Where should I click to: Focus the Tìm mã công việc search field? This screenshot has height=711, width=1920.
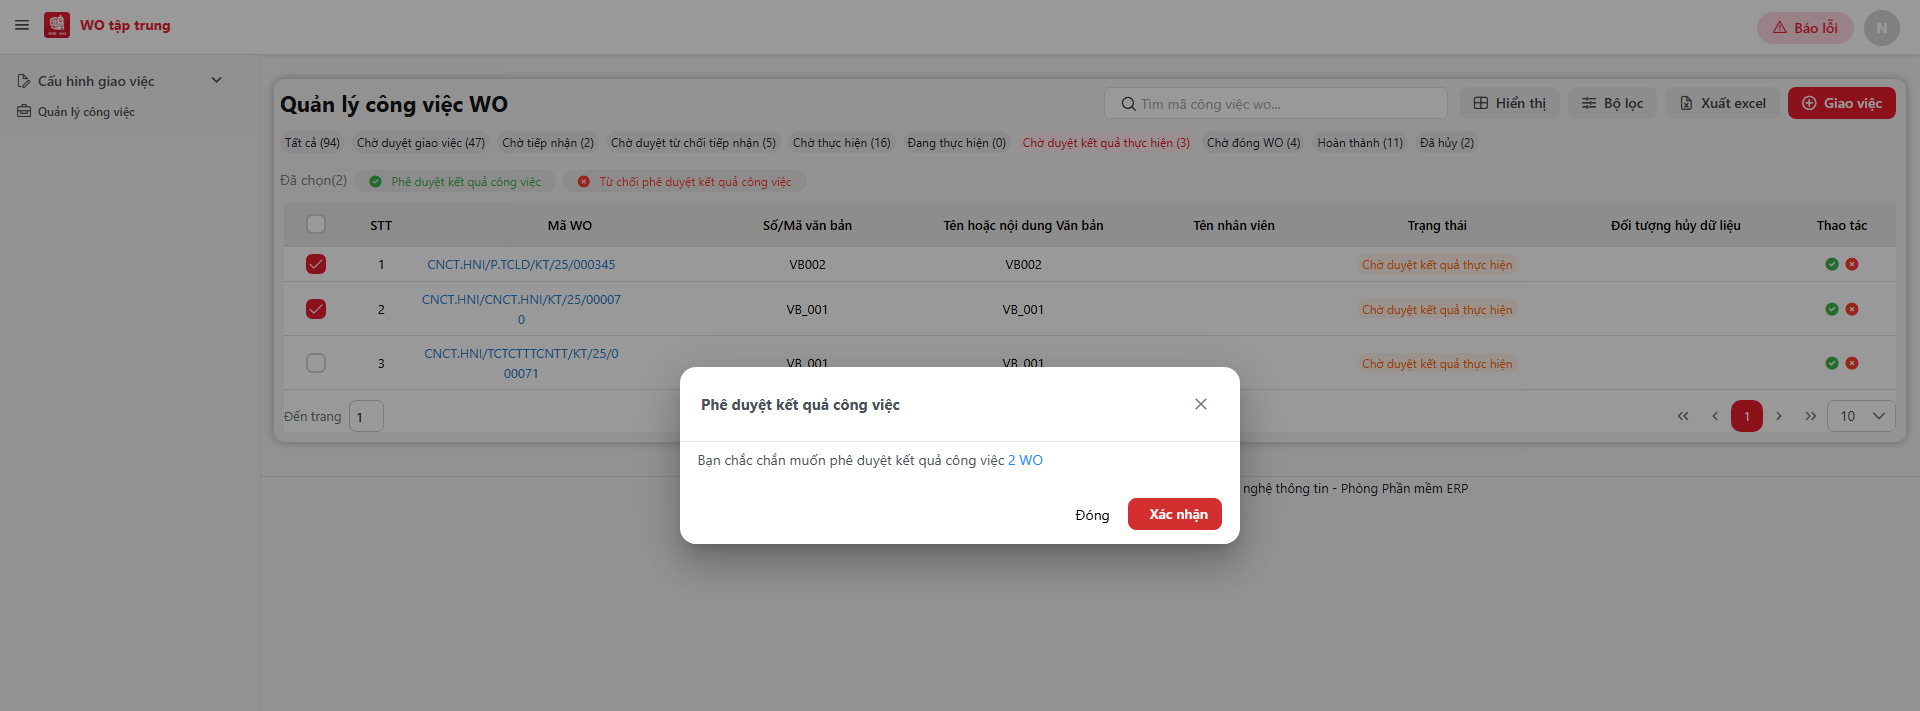[1276, 104]
